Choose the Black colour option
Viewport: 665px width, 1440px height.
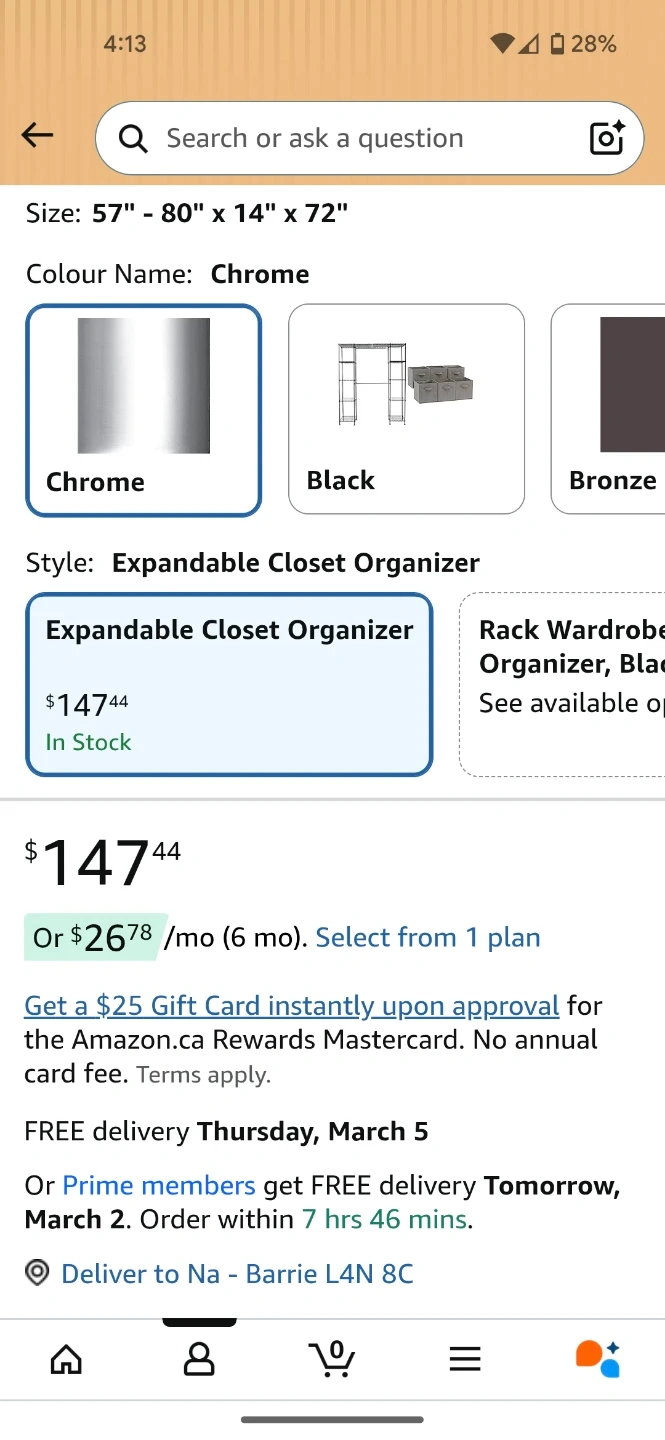tap(406, 409)
